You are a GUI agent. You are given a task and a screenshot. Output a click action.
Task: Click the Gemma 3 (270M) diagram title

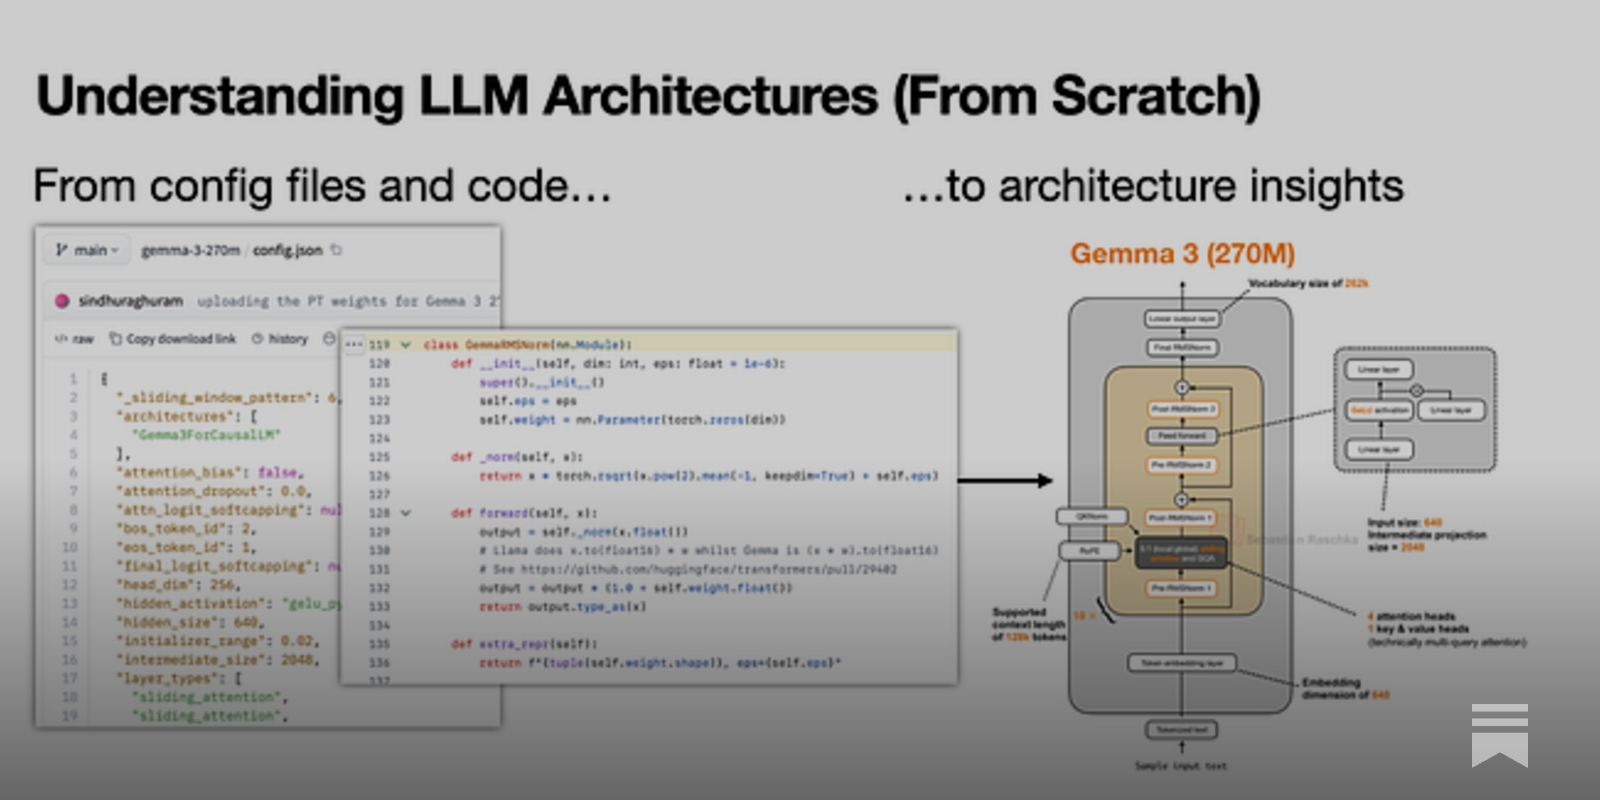click(1182, 254)
